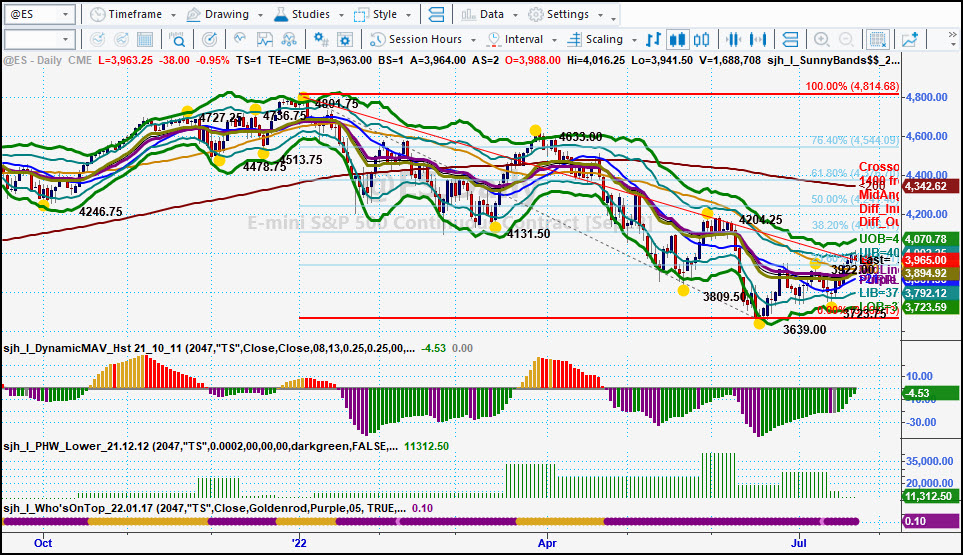Open gear with hash settings icon
The height and width of the screenshot is (555, 963).
point(321,40)
